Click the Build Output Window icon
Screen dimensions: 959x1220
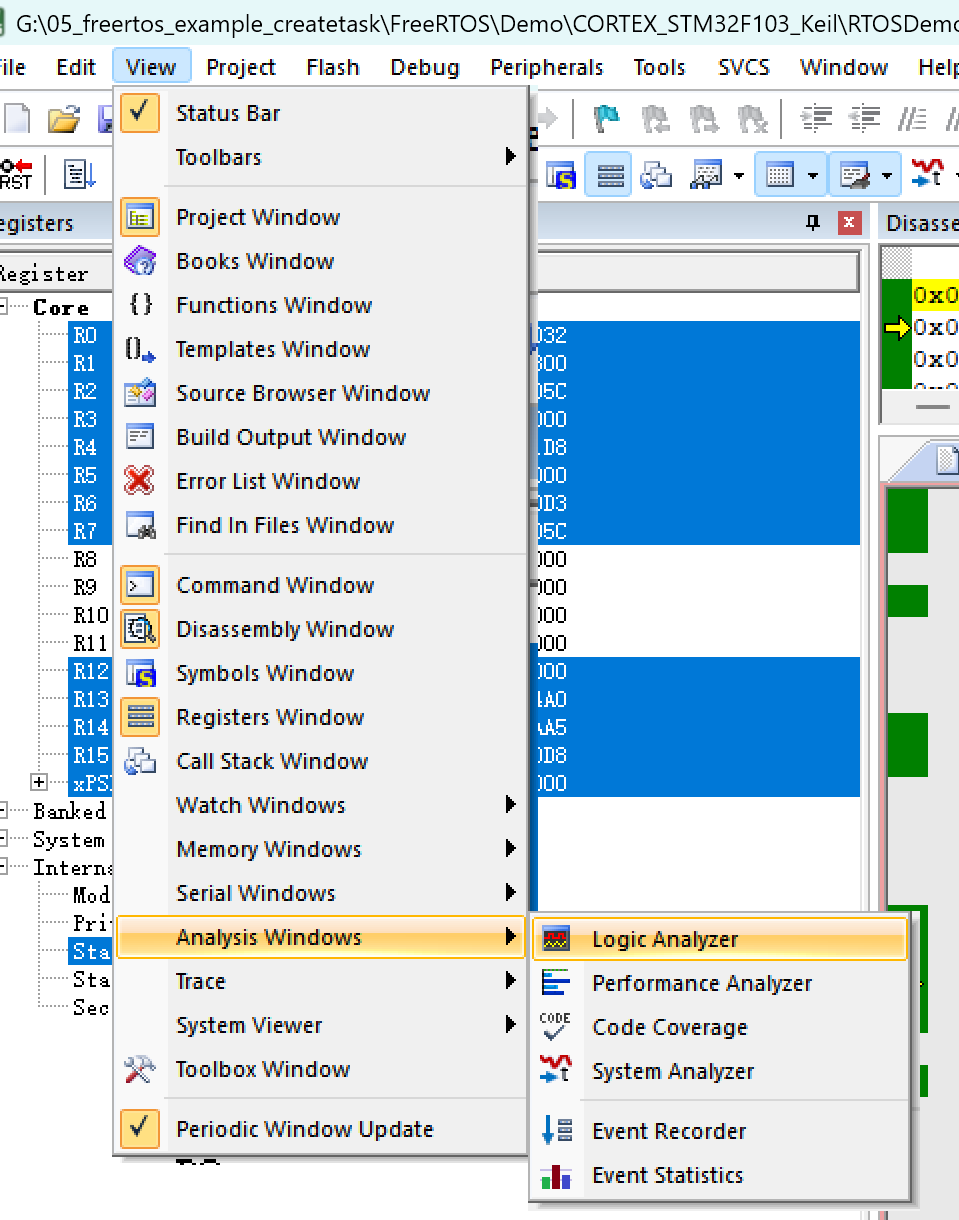pyautogui.click(x=140, y=437)
